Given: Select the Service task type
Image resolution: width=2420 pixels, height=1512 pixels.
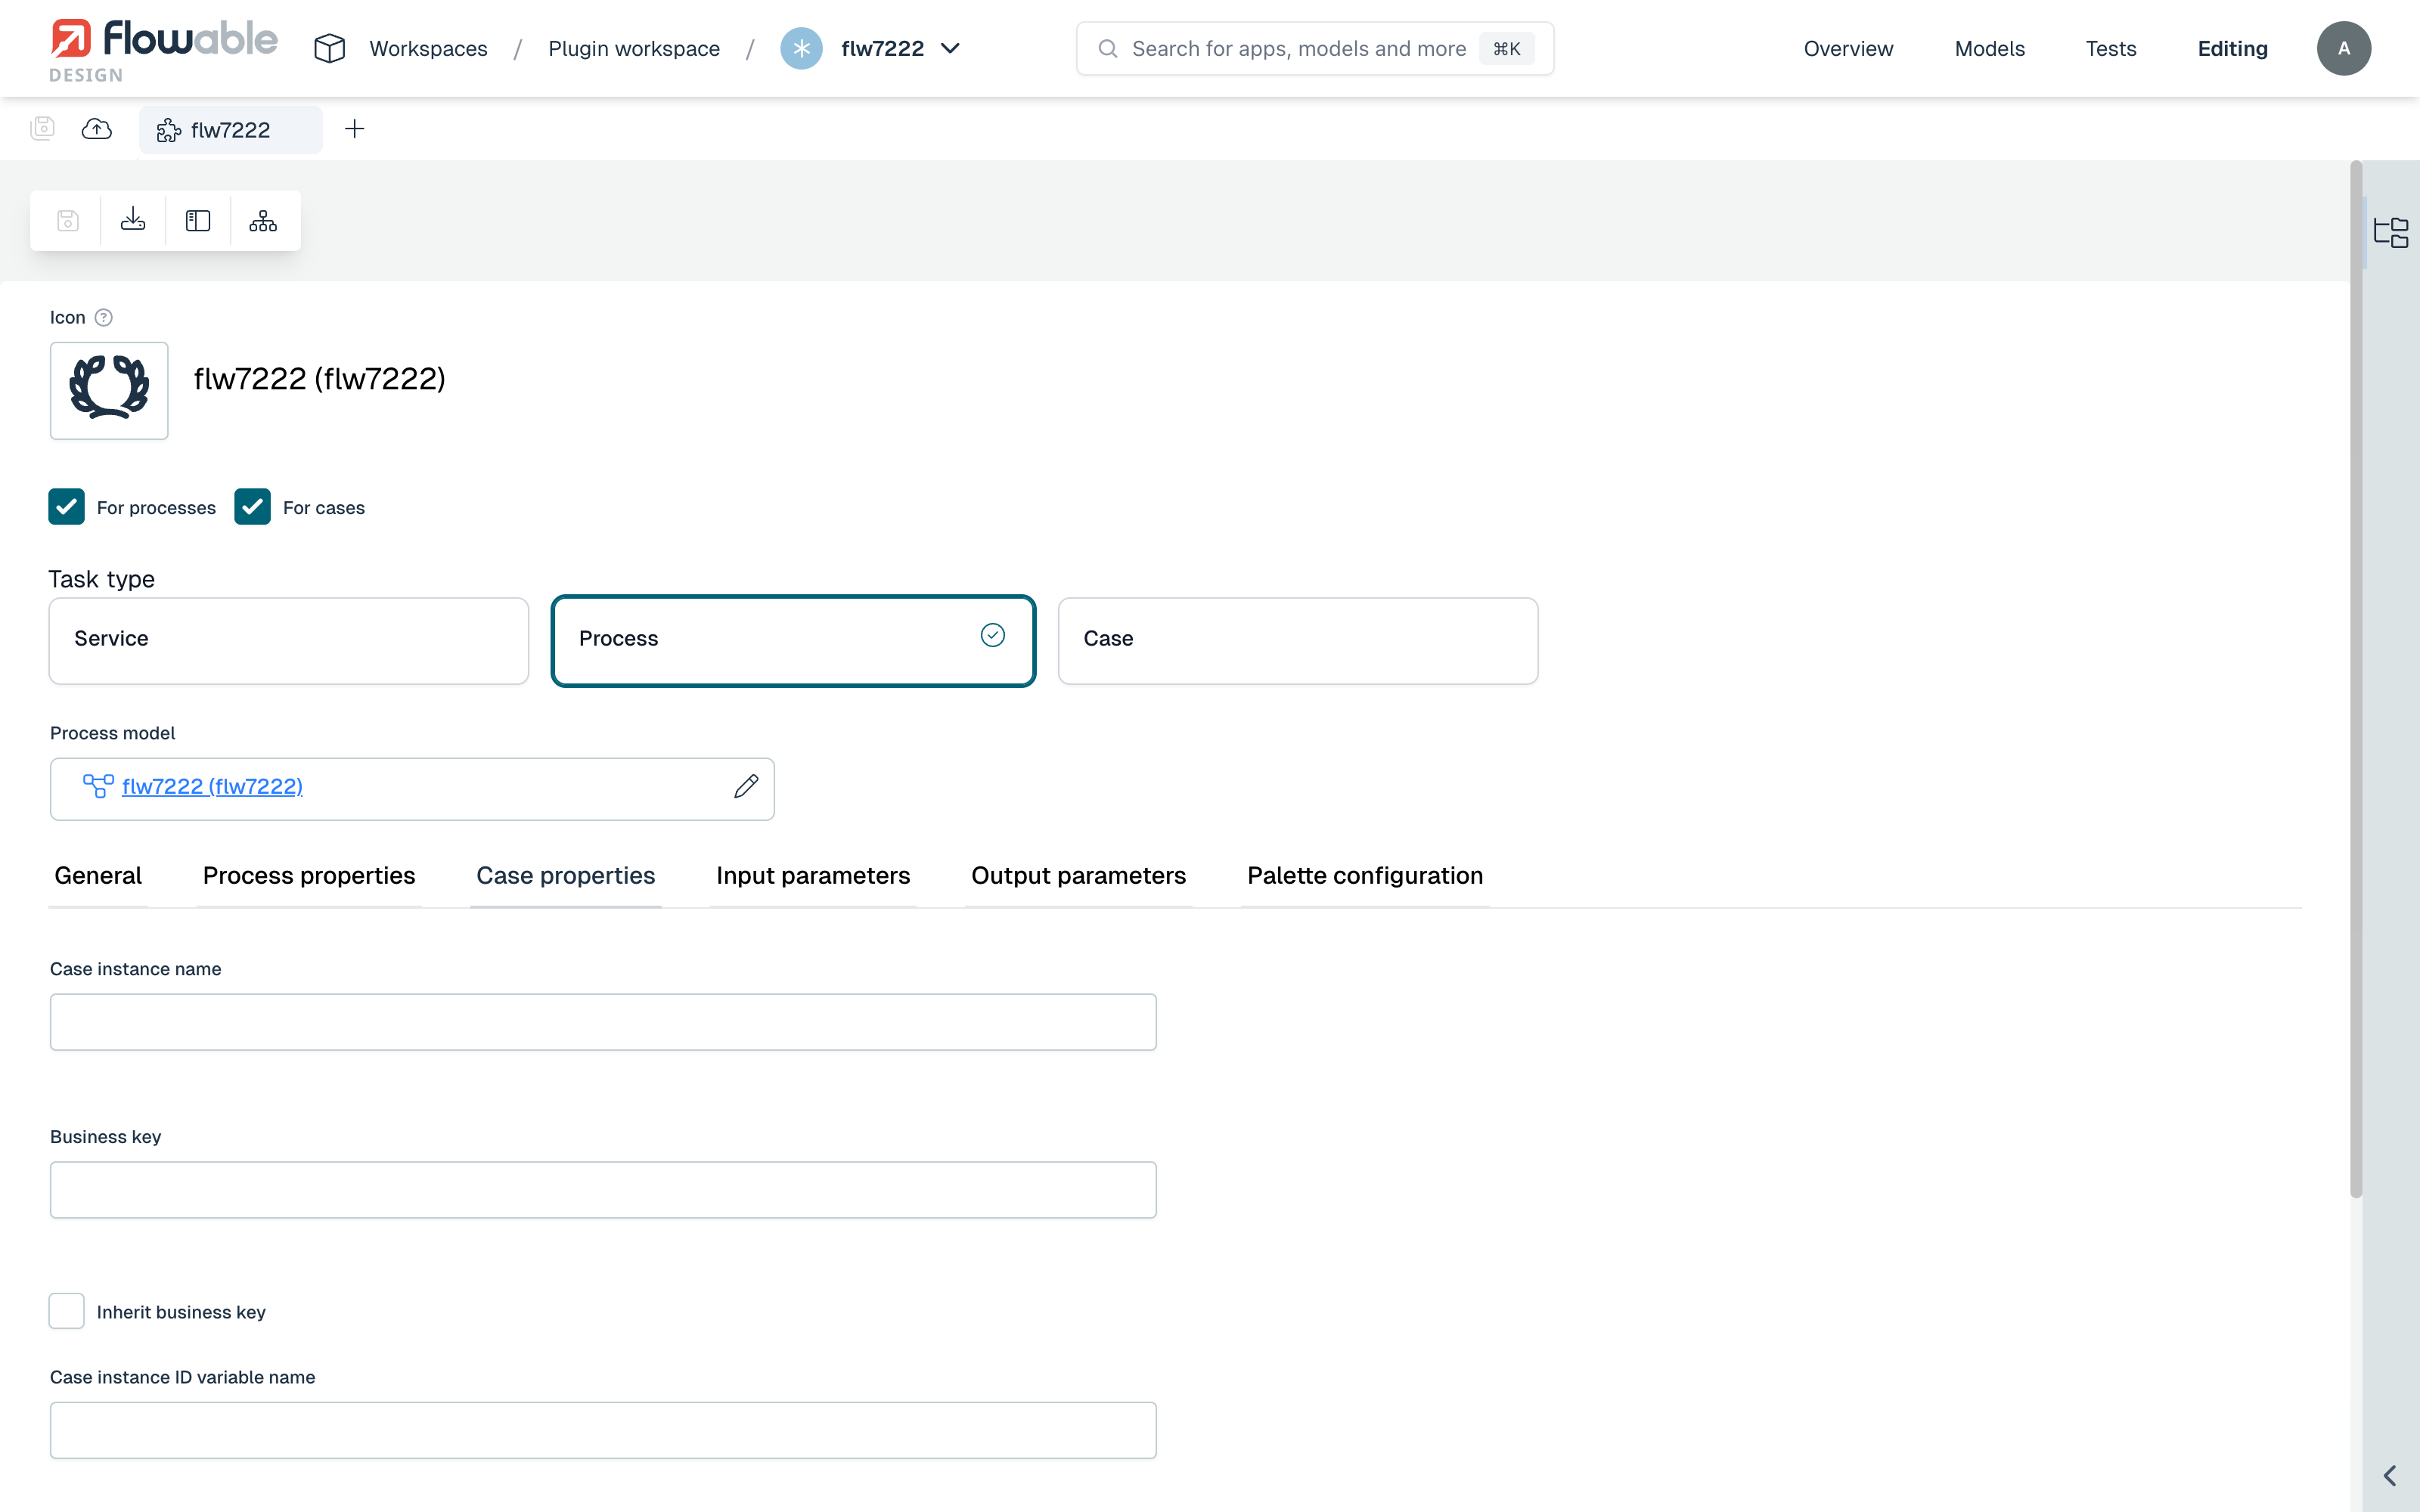Looking at the screenshot, I should 289,640.
